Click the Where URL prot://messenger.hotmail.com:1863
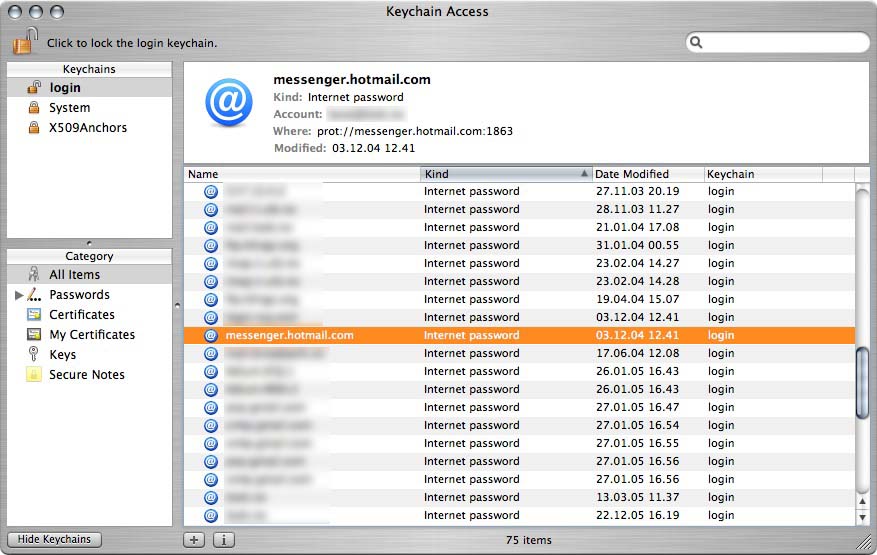This screenshot has height=555, width=877. (x=414, y=131)
